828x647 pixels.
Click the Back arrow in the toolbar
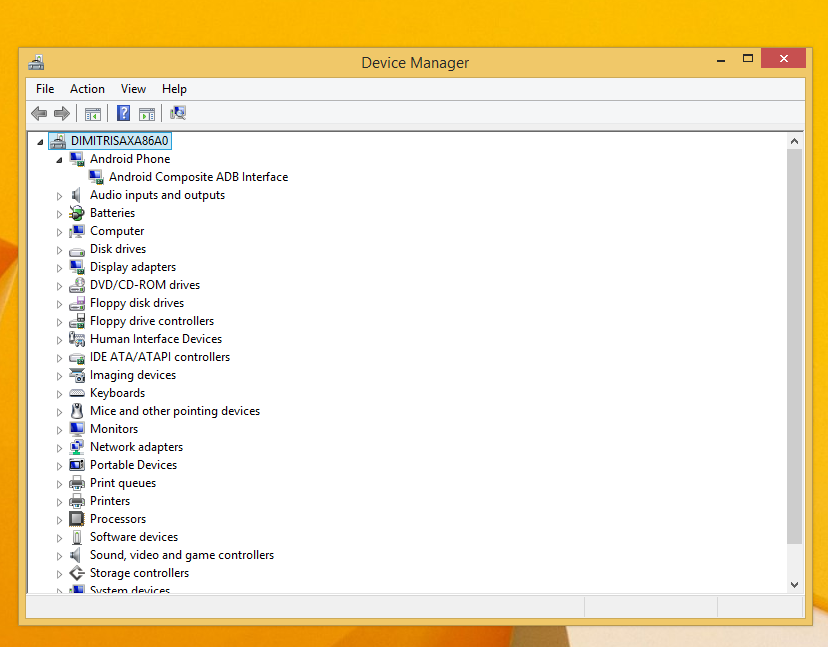coord(39,114)
